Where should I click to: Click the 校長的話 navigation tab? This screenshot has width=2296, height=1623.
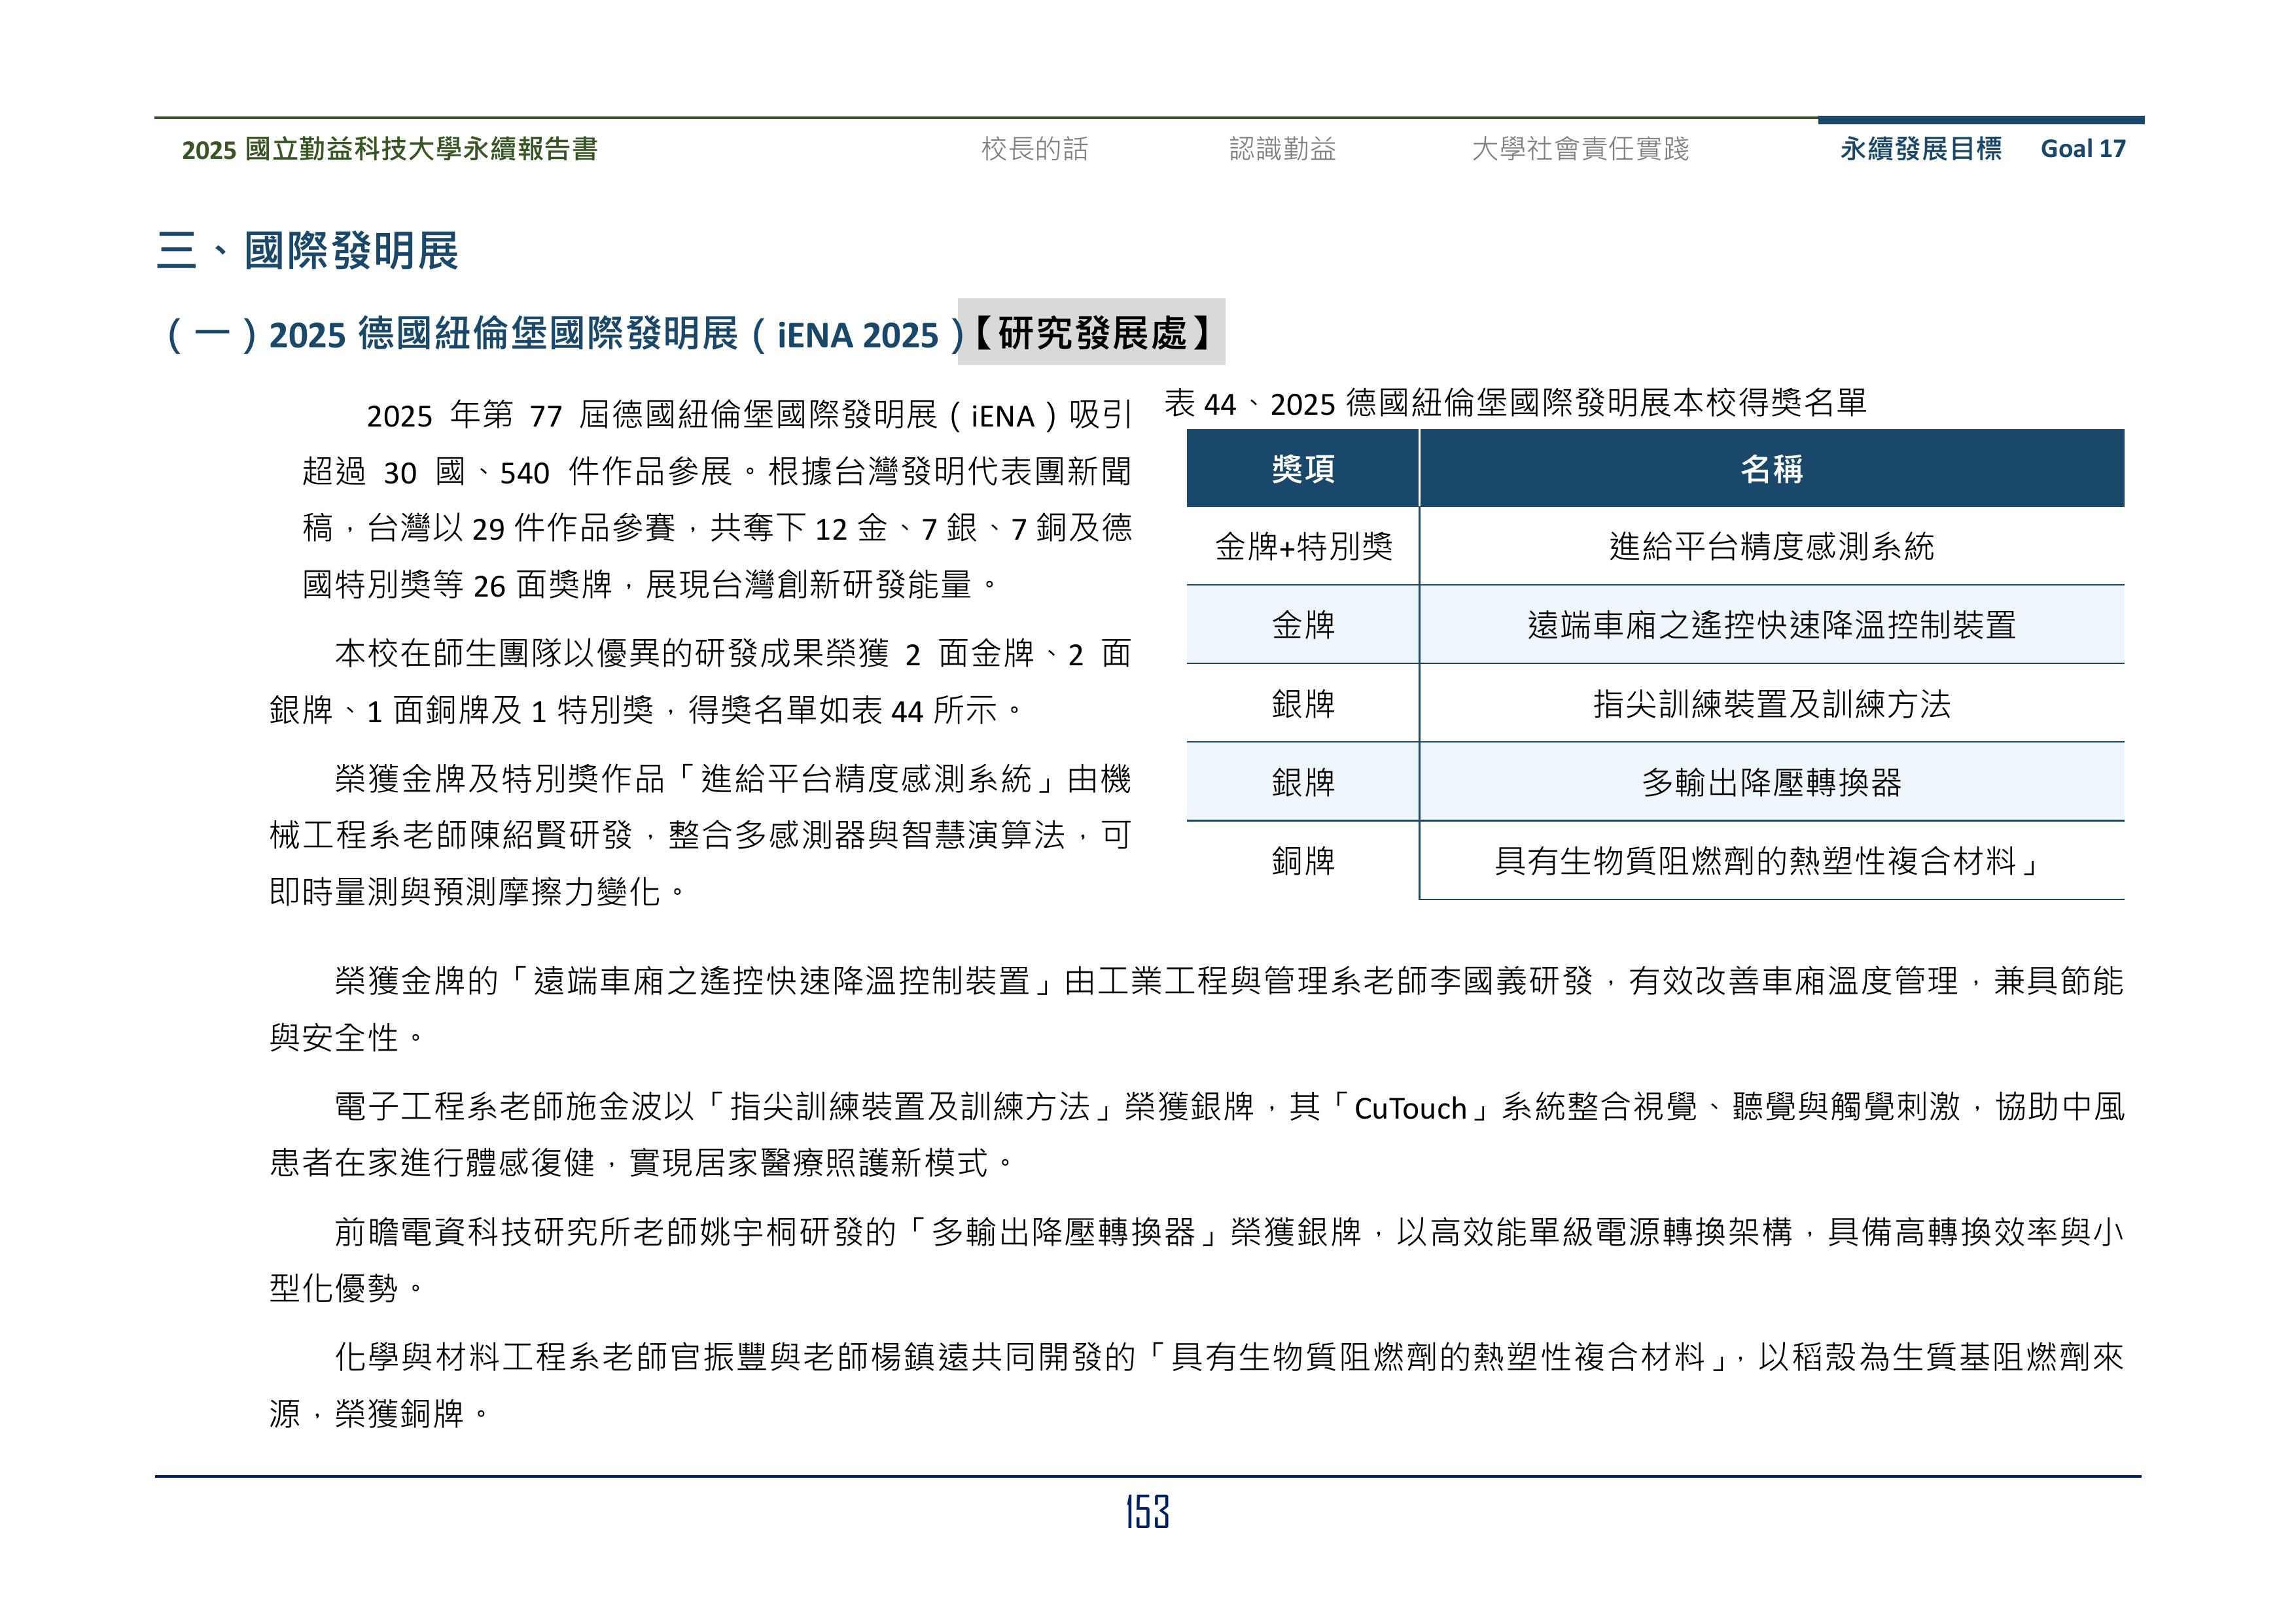tap(1034, 149)
